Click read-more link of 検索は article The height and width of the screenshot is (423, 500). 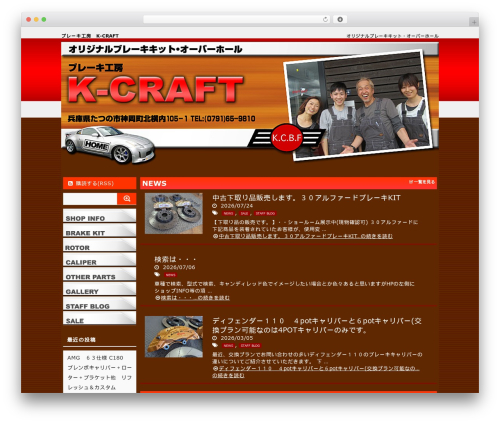192,298
